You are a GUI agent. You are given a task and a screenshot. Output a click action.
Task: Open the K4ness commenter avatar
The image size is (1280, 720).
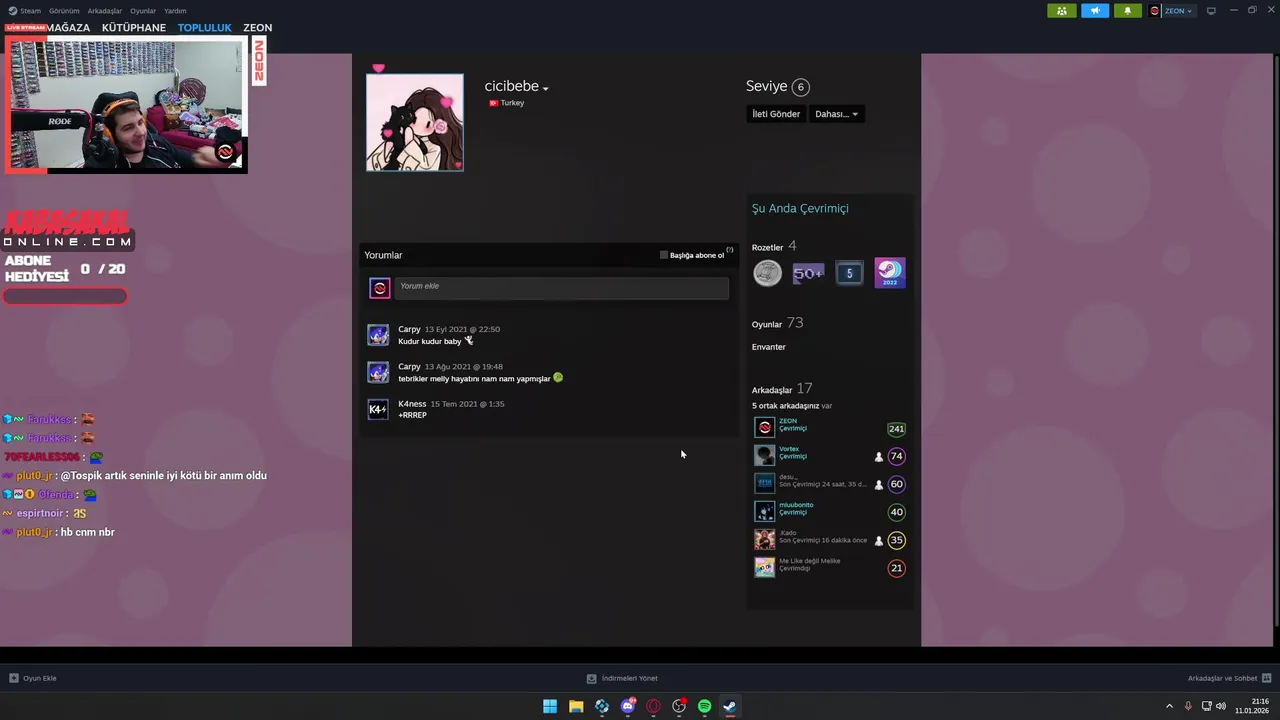(378, 409)
